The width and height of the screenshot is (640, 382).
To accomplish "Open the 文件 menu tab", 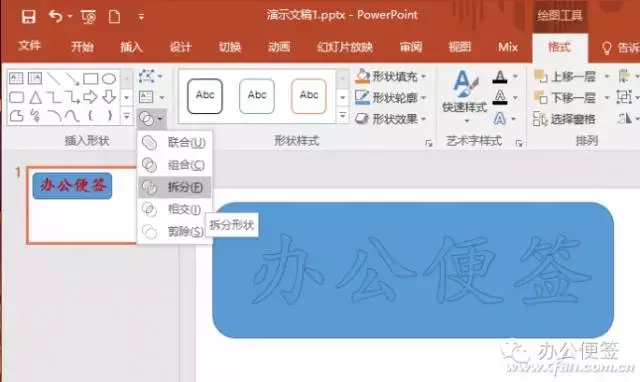I will tap(29, 46).
